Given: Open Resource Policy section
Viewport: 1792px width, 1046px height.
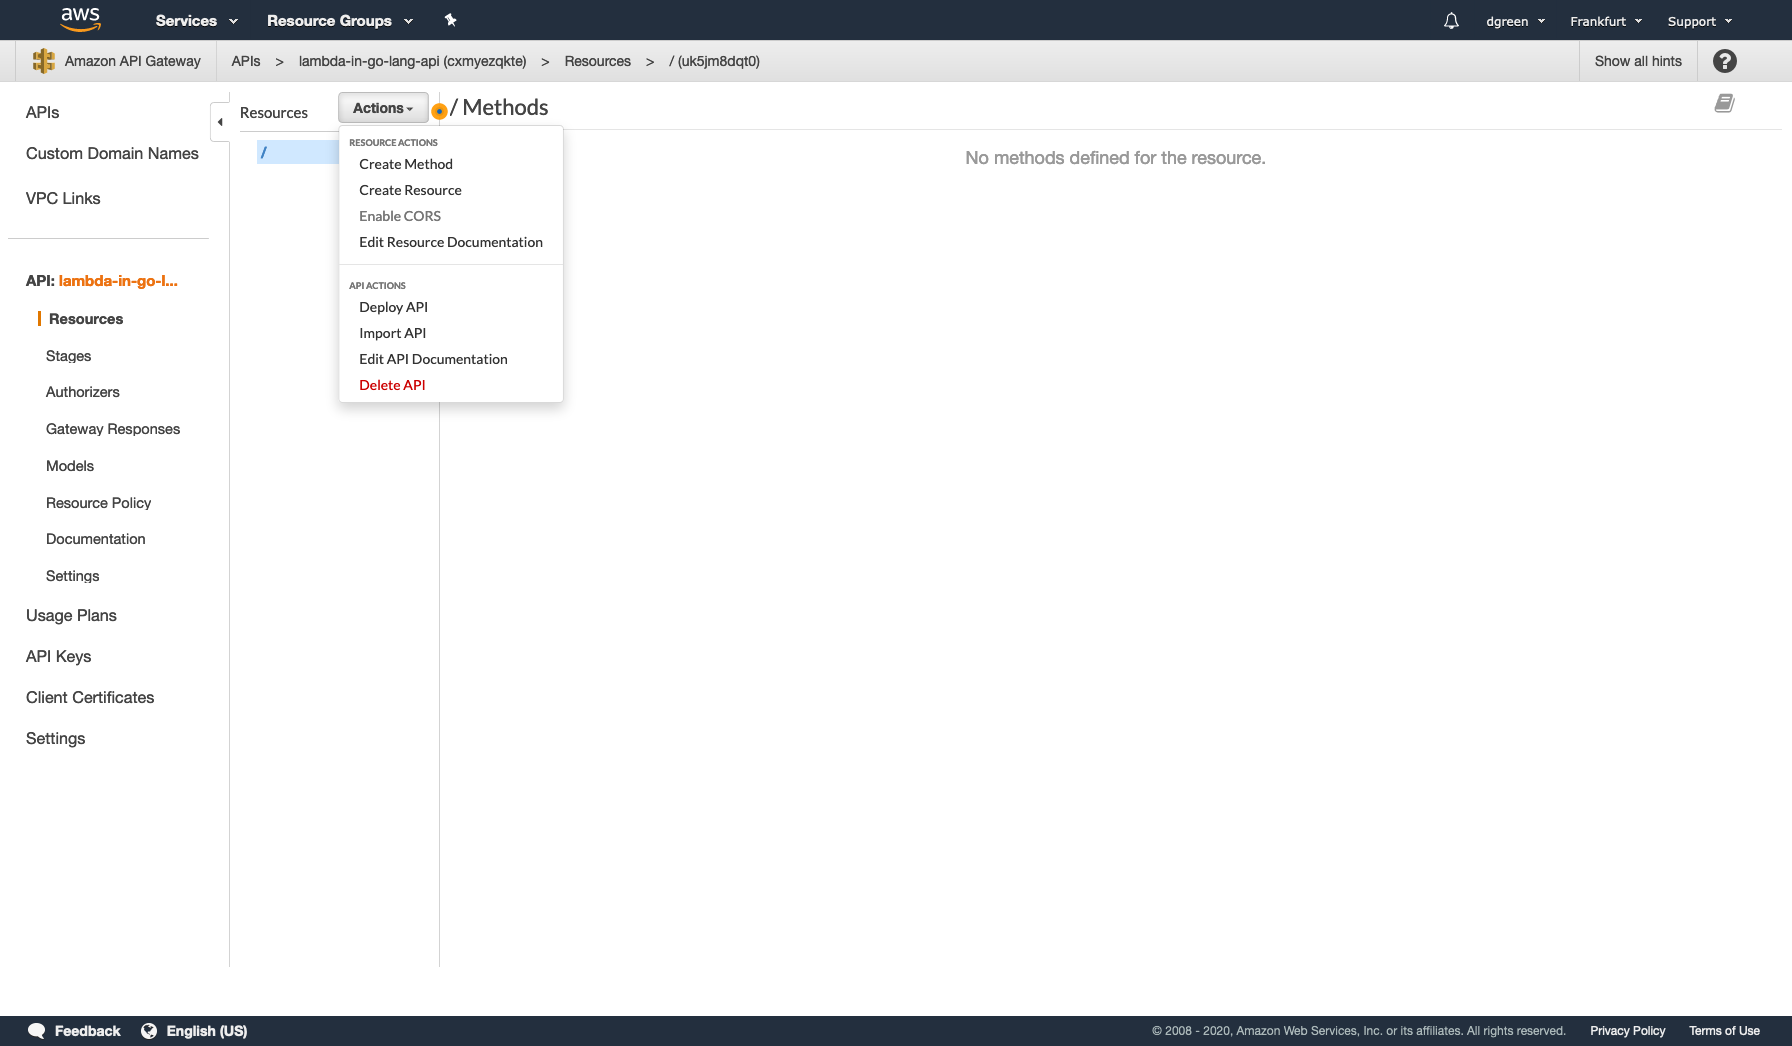Looking at the screenshot, I should (98, 503).
